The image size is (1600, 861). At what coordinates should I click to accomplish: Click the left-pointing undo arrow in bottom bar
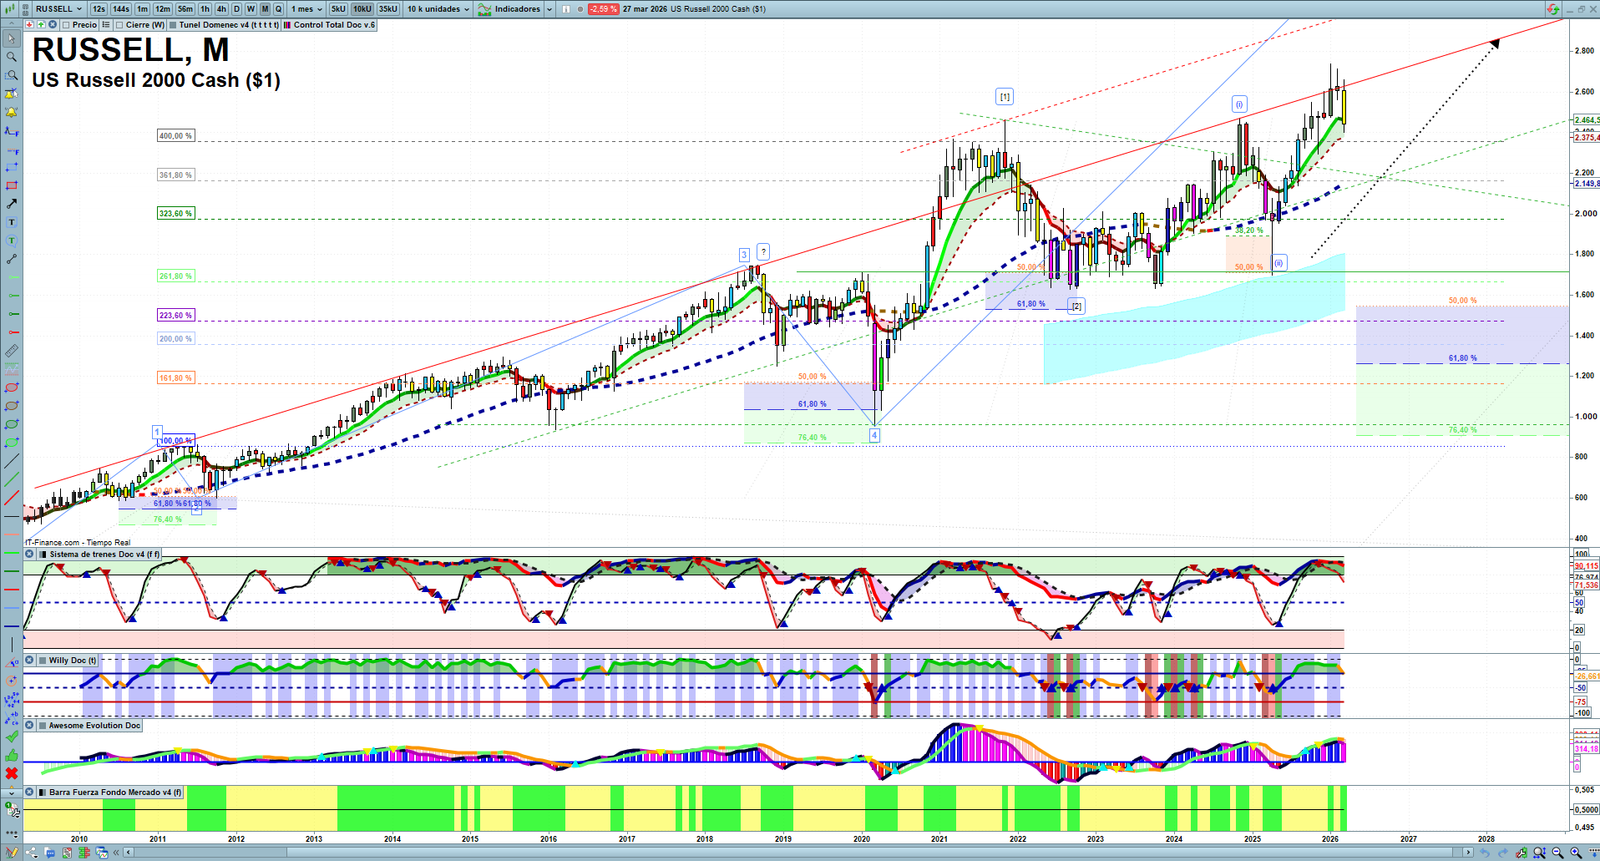1485,853
